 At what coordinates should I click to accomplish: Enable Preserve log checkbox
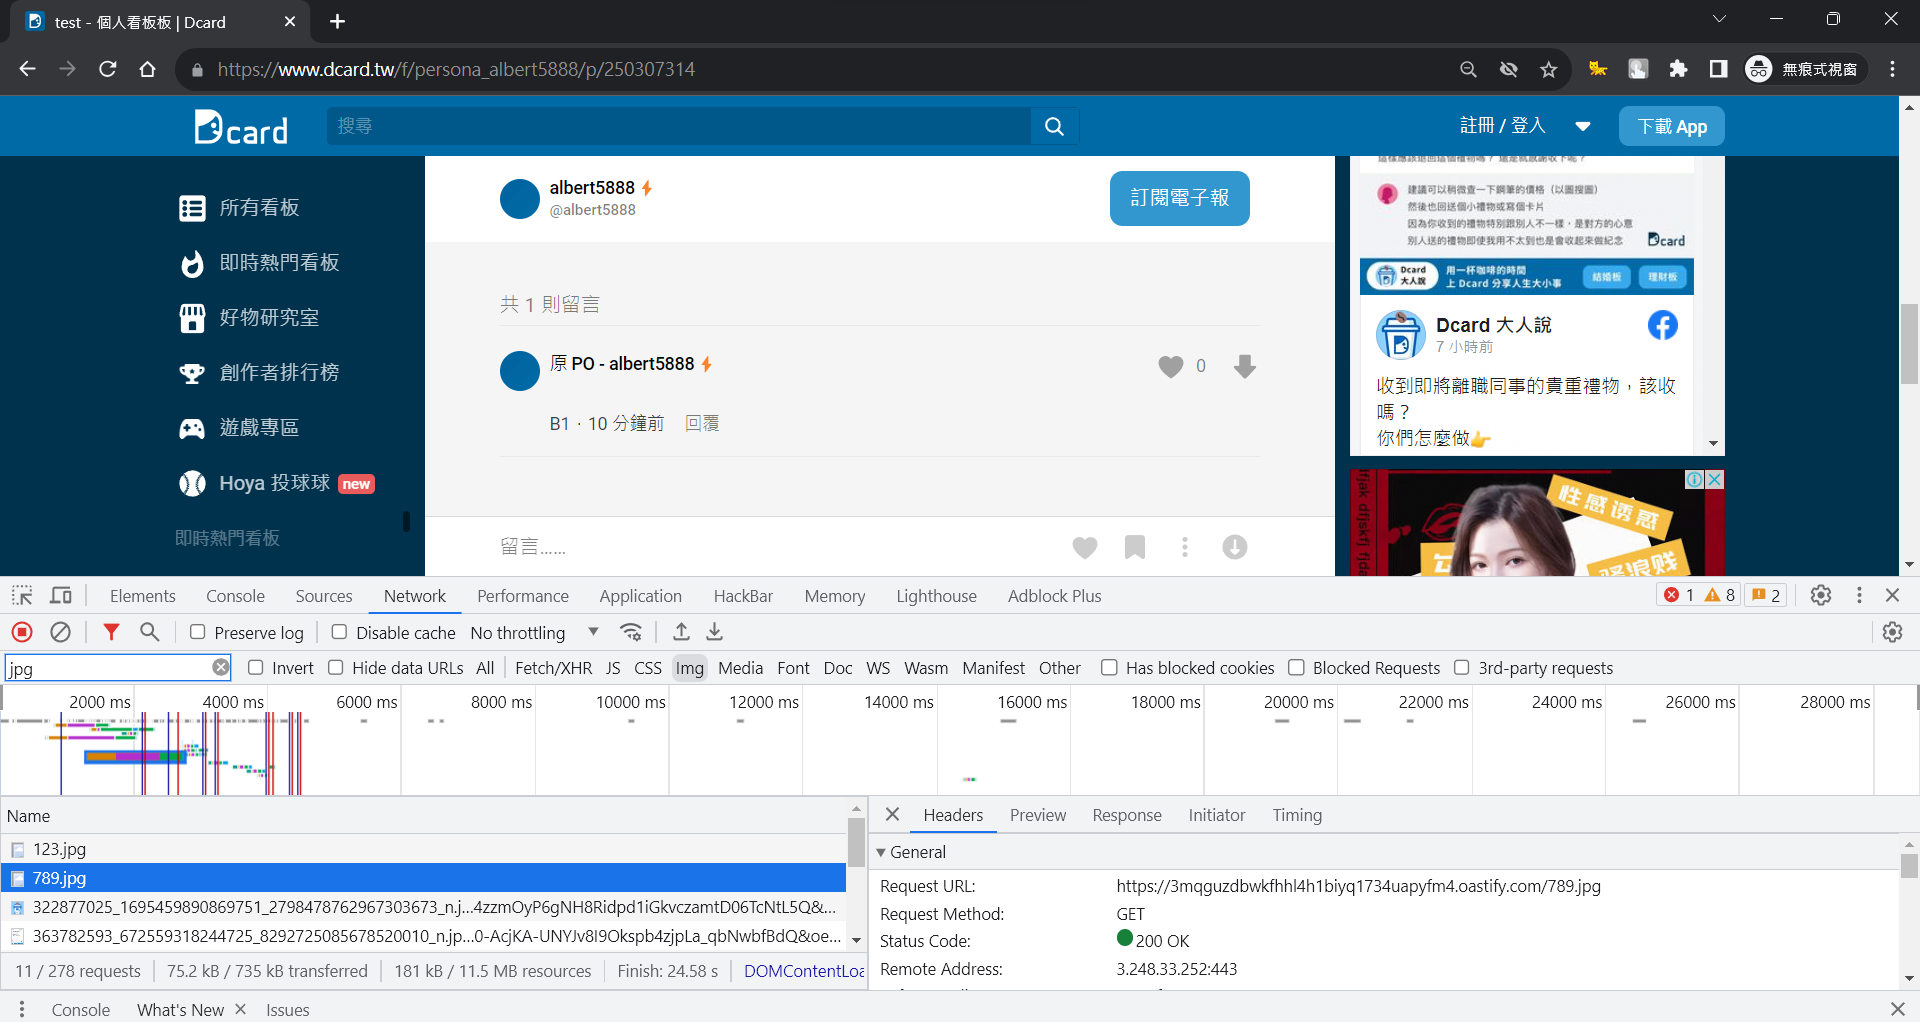[x=198, y=632]
